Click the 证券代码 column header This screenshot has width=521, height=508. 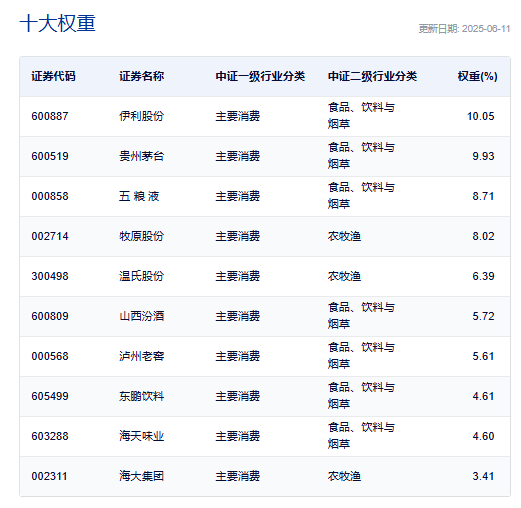tap(53, 76)
